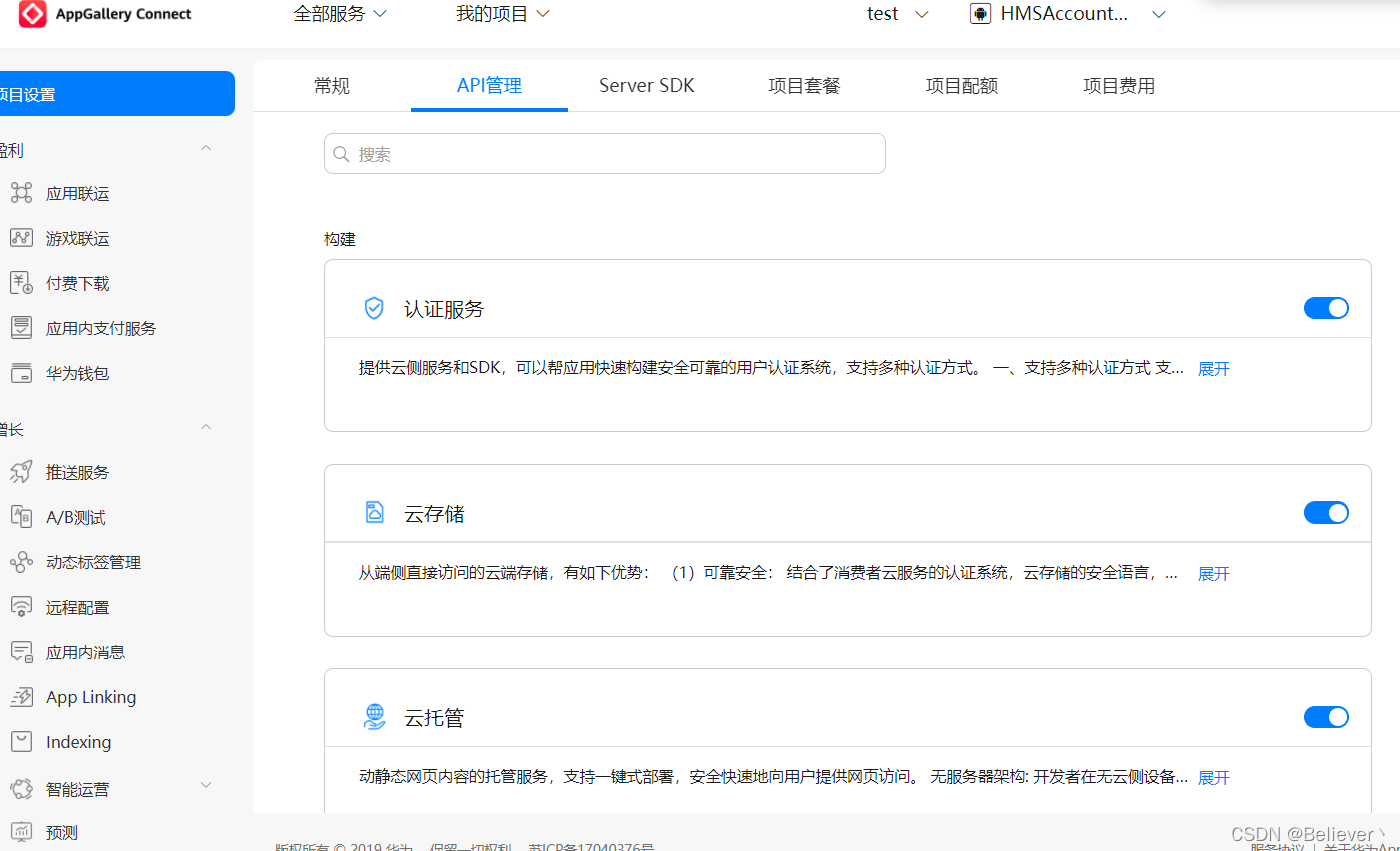
Task: Click the 应用内支付服务 sidebar icon
Action: point(21,328)
